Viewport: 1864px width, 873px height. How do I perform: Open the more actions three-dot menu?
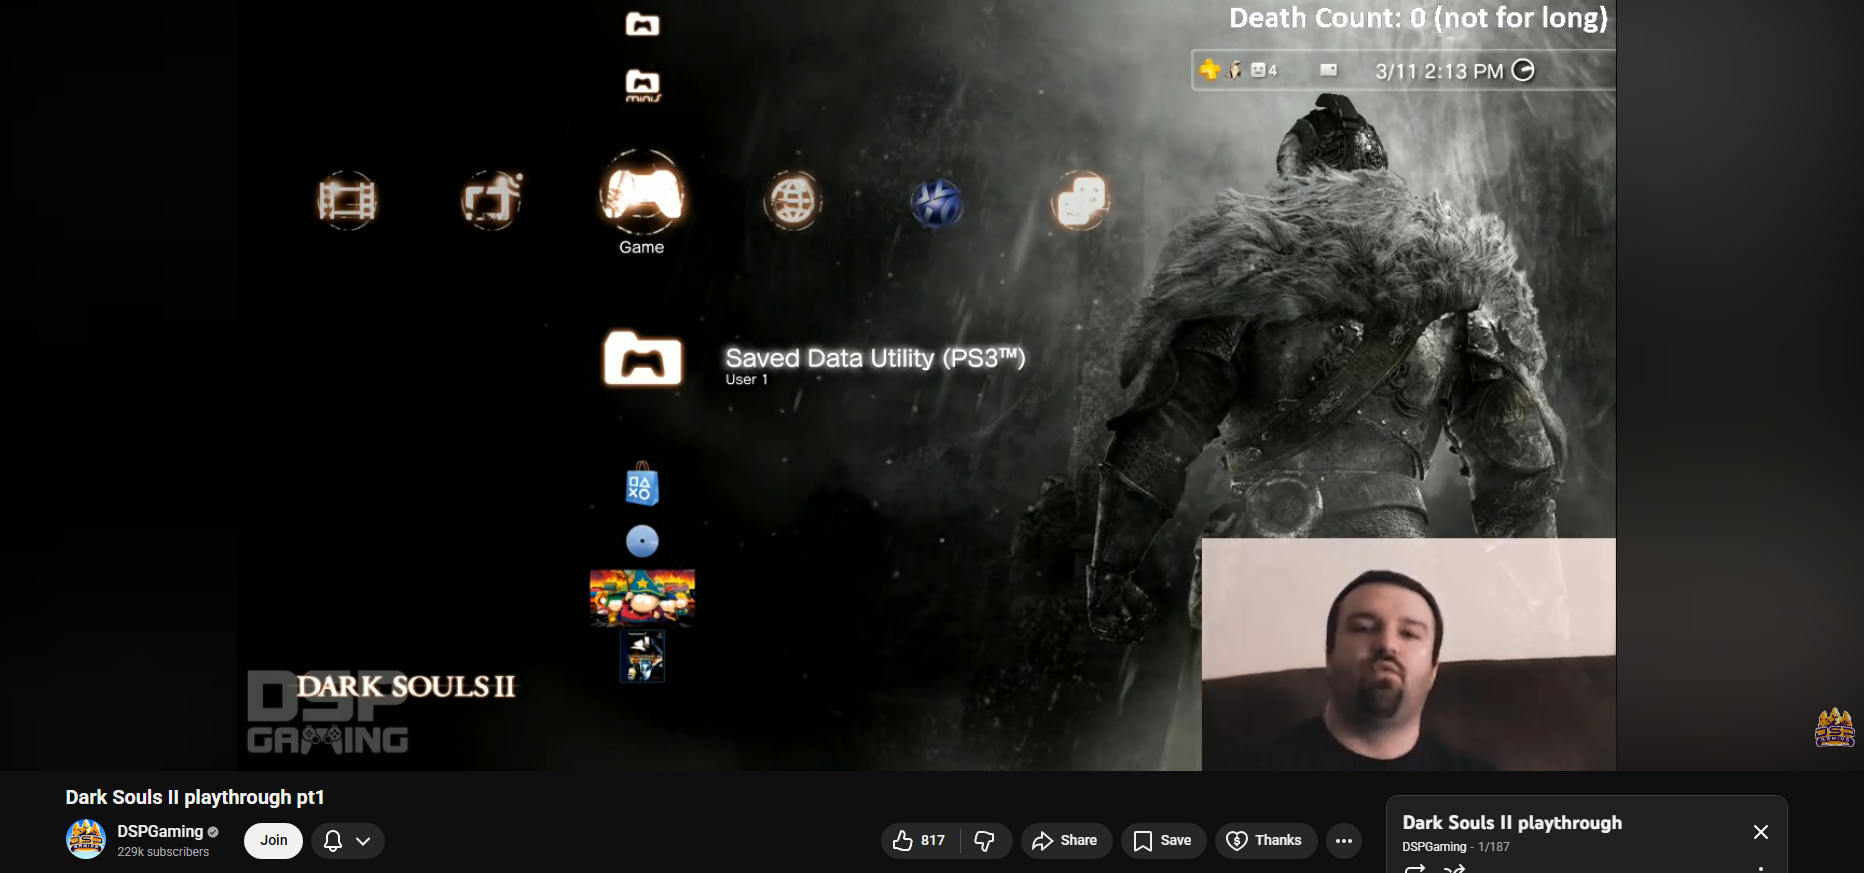tap(1344, 841)
